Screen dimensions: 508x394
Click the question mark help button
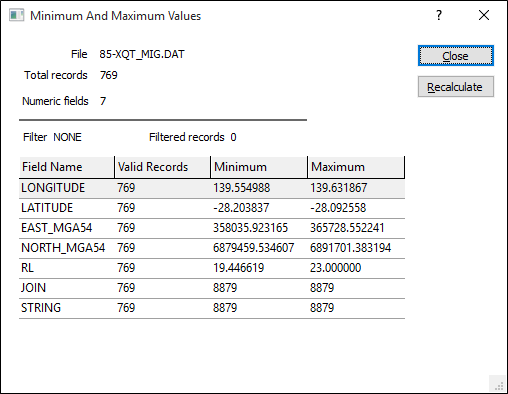pyautogui.click(x=439, y=15)
